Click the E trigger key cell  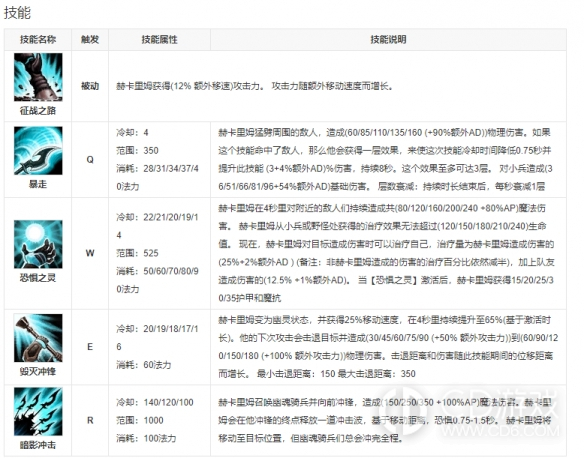pos(90,347)
